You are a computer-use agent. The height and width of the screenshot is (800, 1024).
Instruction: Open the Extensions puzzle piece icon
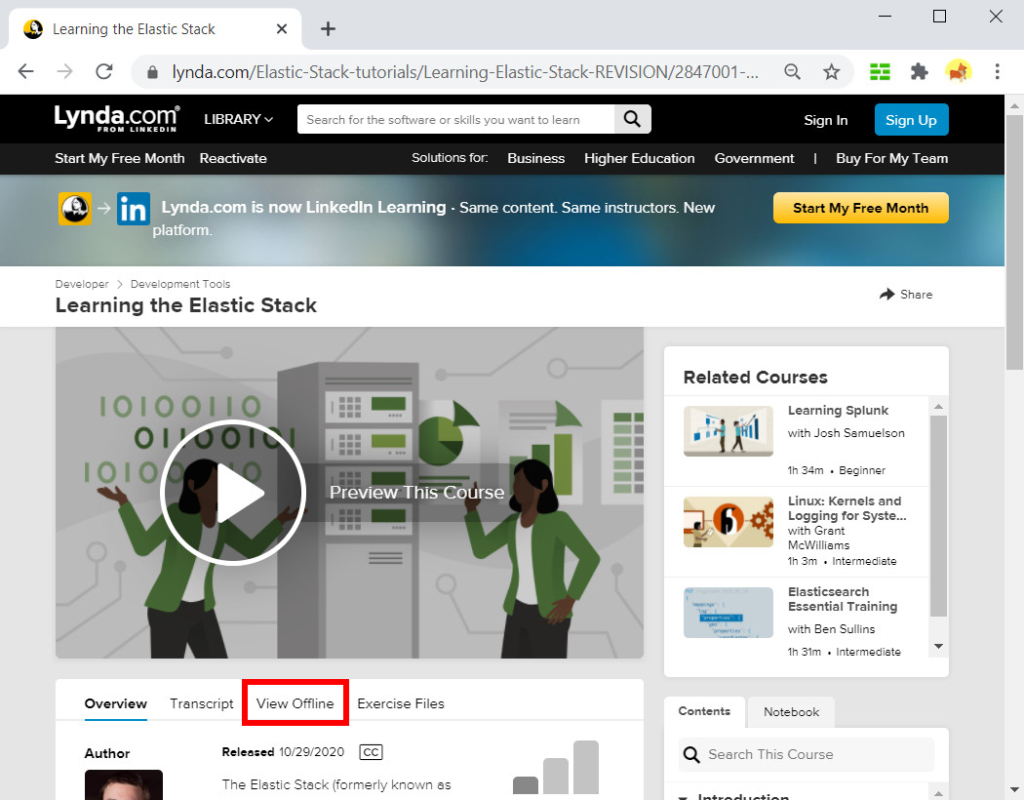pos(919,71)
